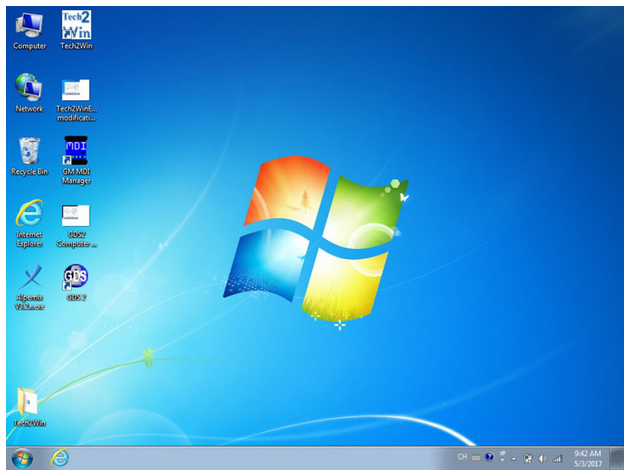The width and height of the screenshot is (632, 476).
Task: Open Internet Explorer desktop shortcut
Action: point(29,223)
